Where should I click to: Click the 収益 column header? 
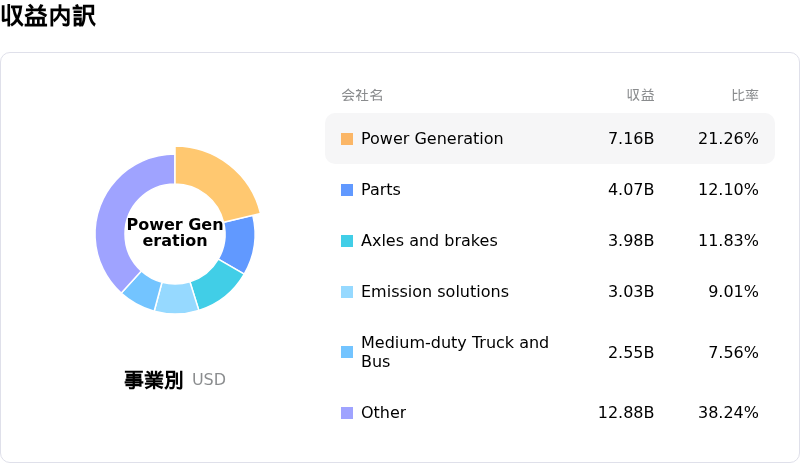[x=640, y=96]
